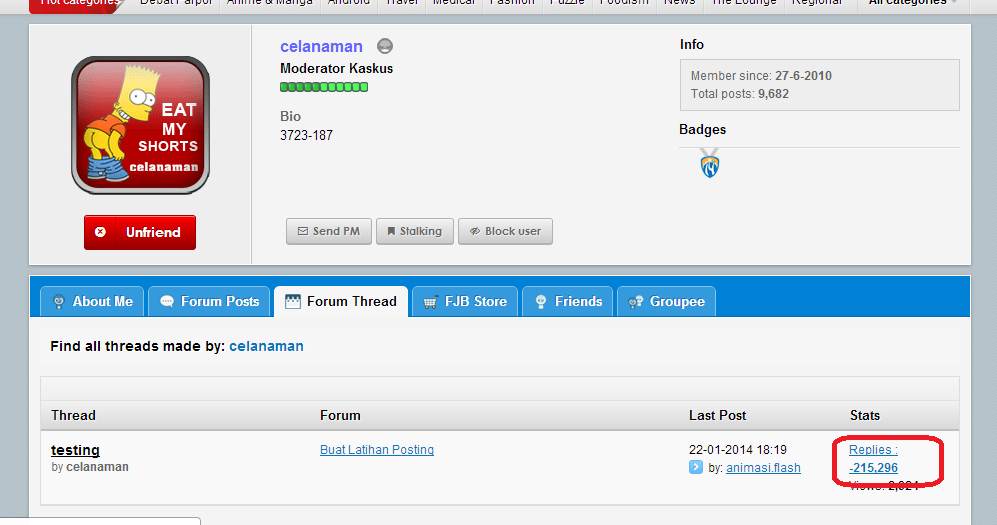
Task: Click the Replies : link in Stats
Action: [873, 450]
